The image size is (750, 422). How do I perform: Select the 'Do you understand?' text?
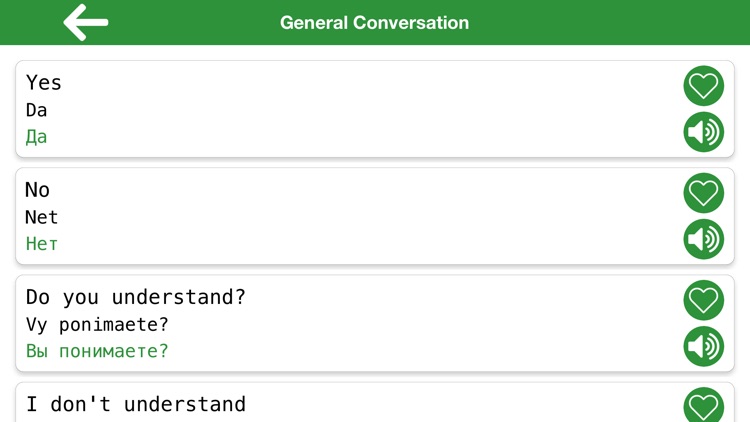coord(136,297)
